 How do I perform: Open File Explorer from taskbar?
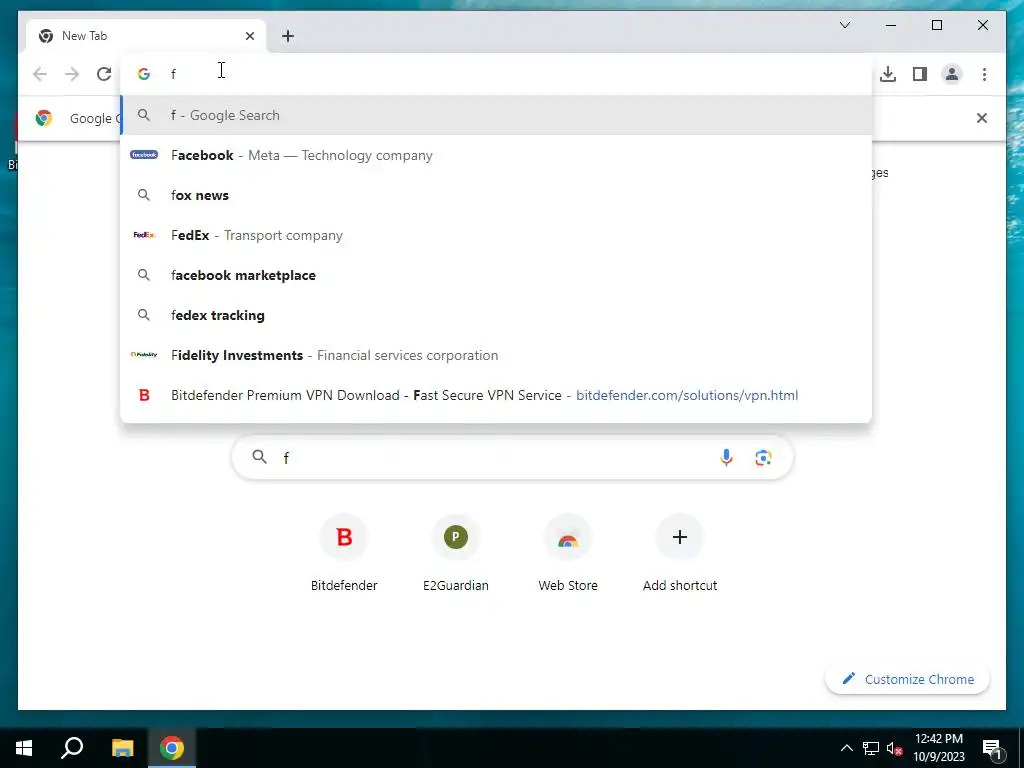pos(122,748)
